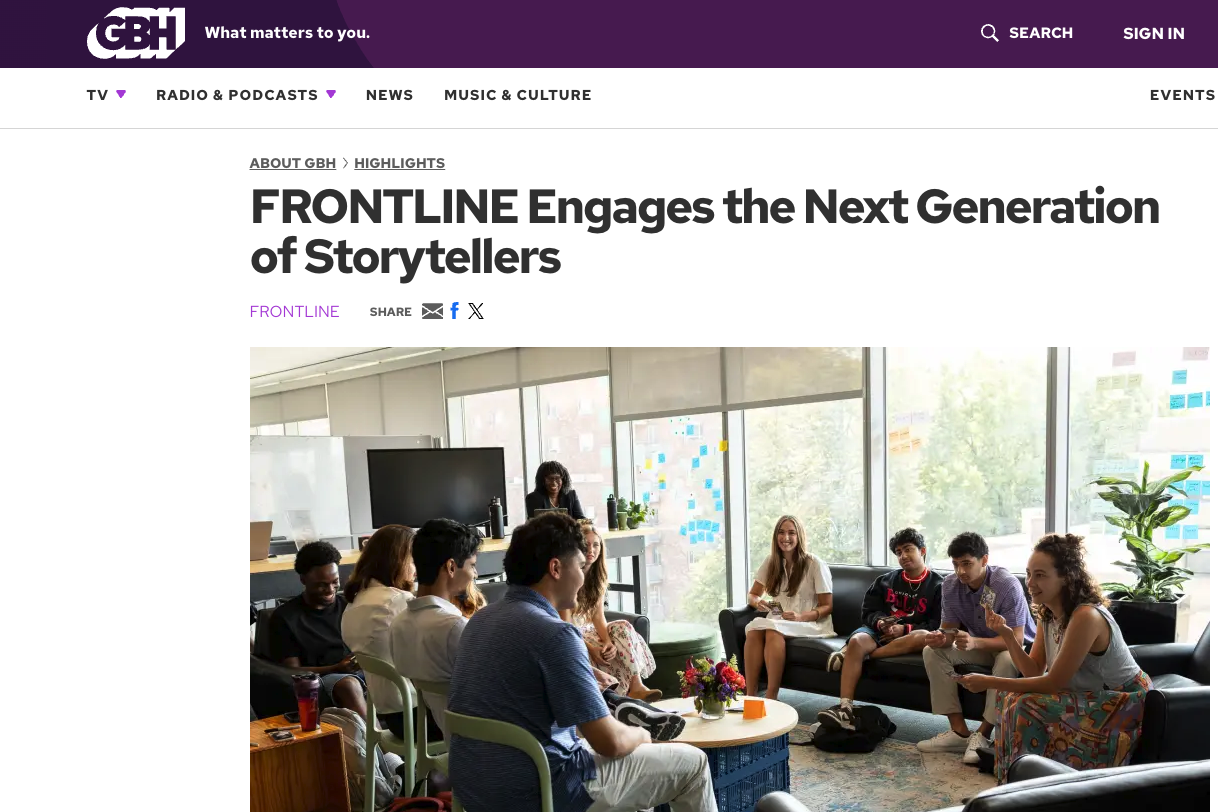Share the article on Facebook

(454, 311)
